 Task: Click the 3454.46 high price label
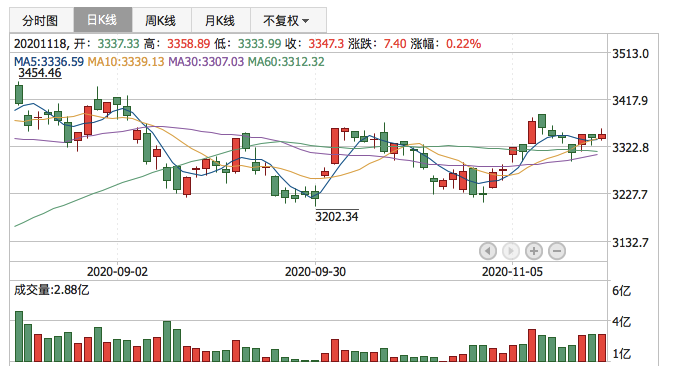coord(40,73)
